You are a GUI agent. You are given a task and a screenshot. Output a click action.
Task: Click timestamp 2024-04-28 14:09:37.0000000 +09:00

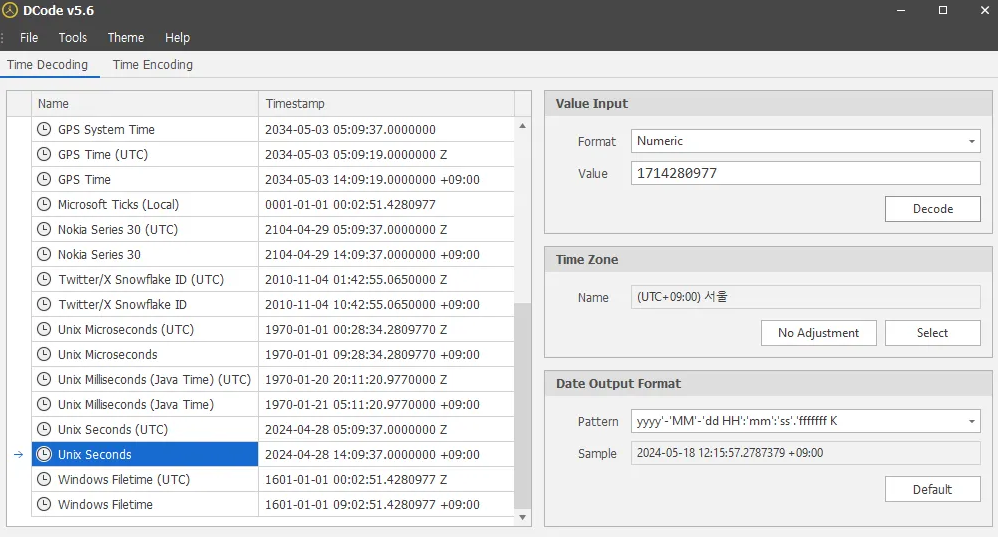coord(372,454)
